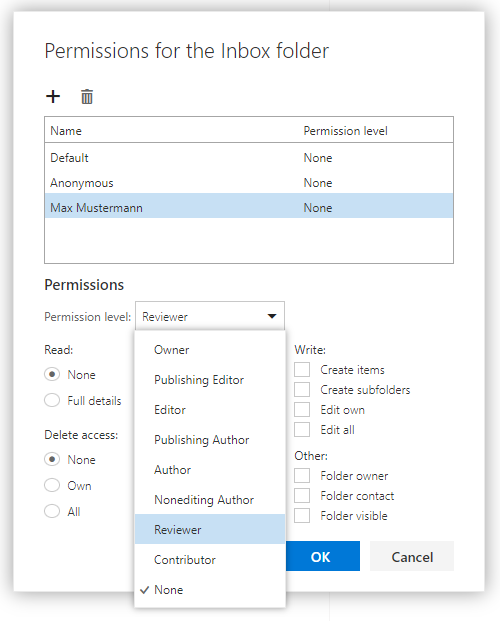The image size is (500, 621).
Task: Check the Folder contact checkbox
Action: 302,495
